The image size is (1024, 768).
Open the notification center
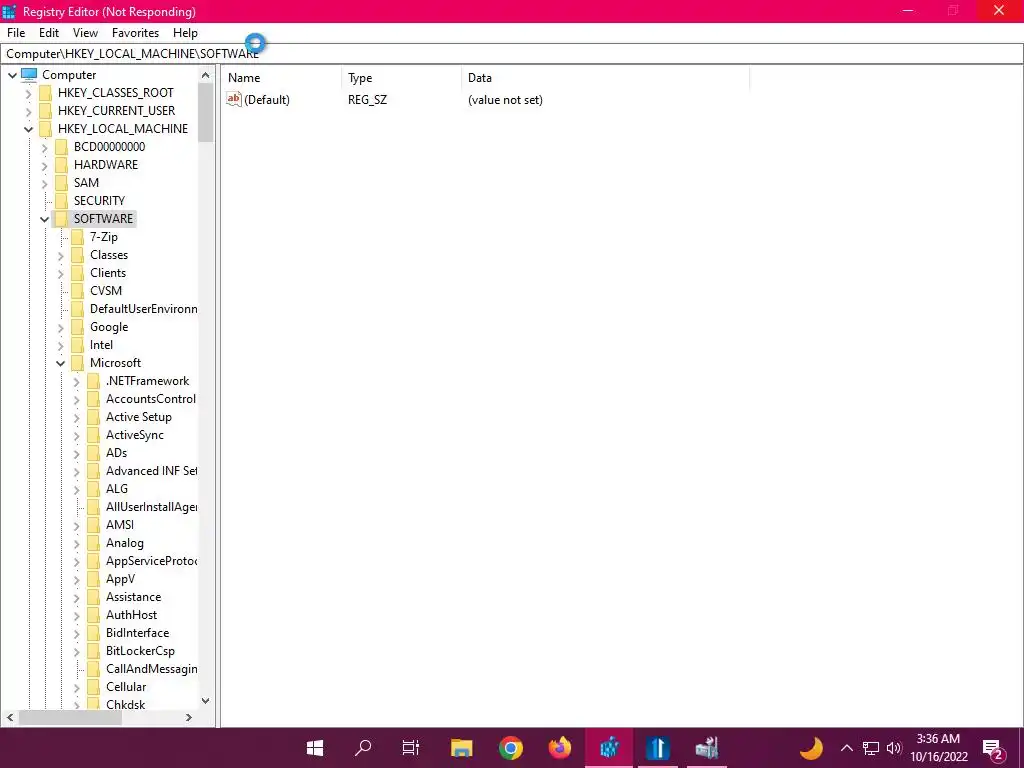[993, 748]
